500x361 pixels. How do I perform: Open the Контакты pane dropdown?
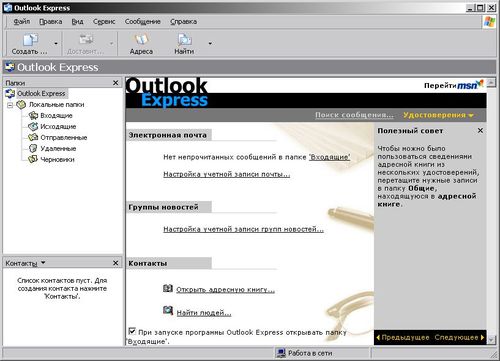pyautogui.click(x=43, y=263)
